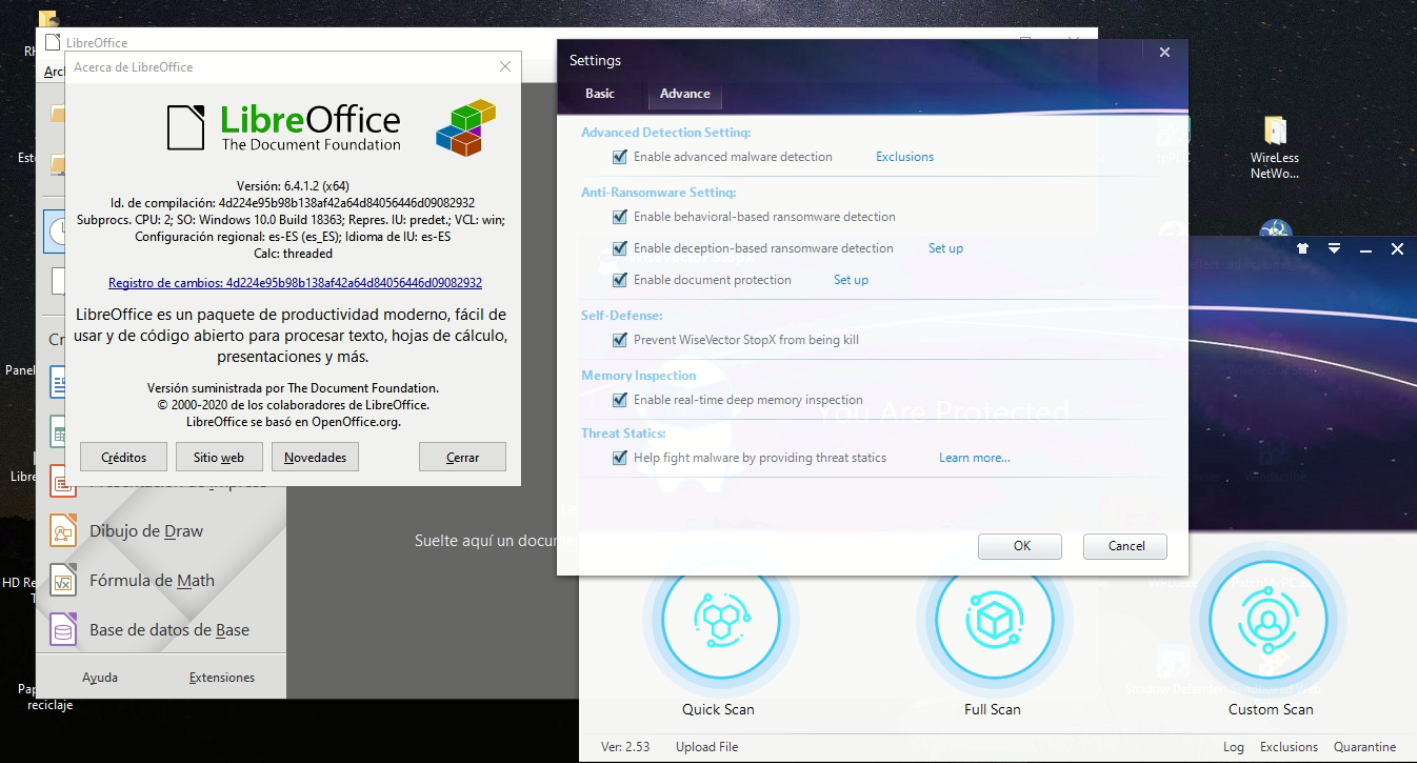
Task: Toggle Enable advanced malware detection checkbox
Action: click(620, 157)
